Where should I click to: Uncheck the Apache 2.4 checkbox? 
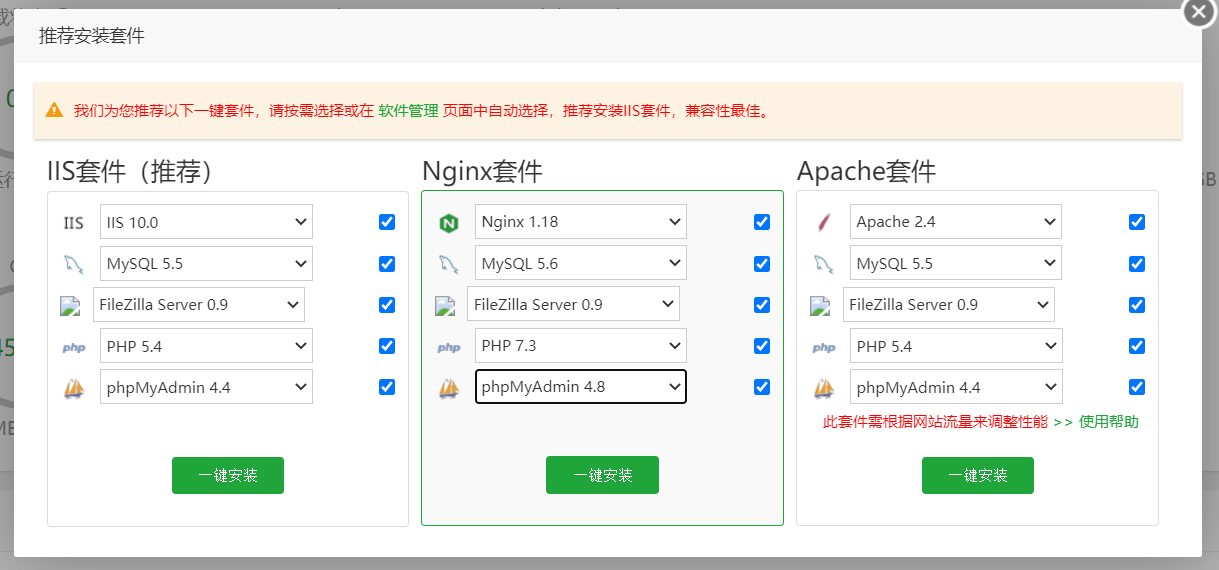pyautogui.click(x=1137, y=222)
